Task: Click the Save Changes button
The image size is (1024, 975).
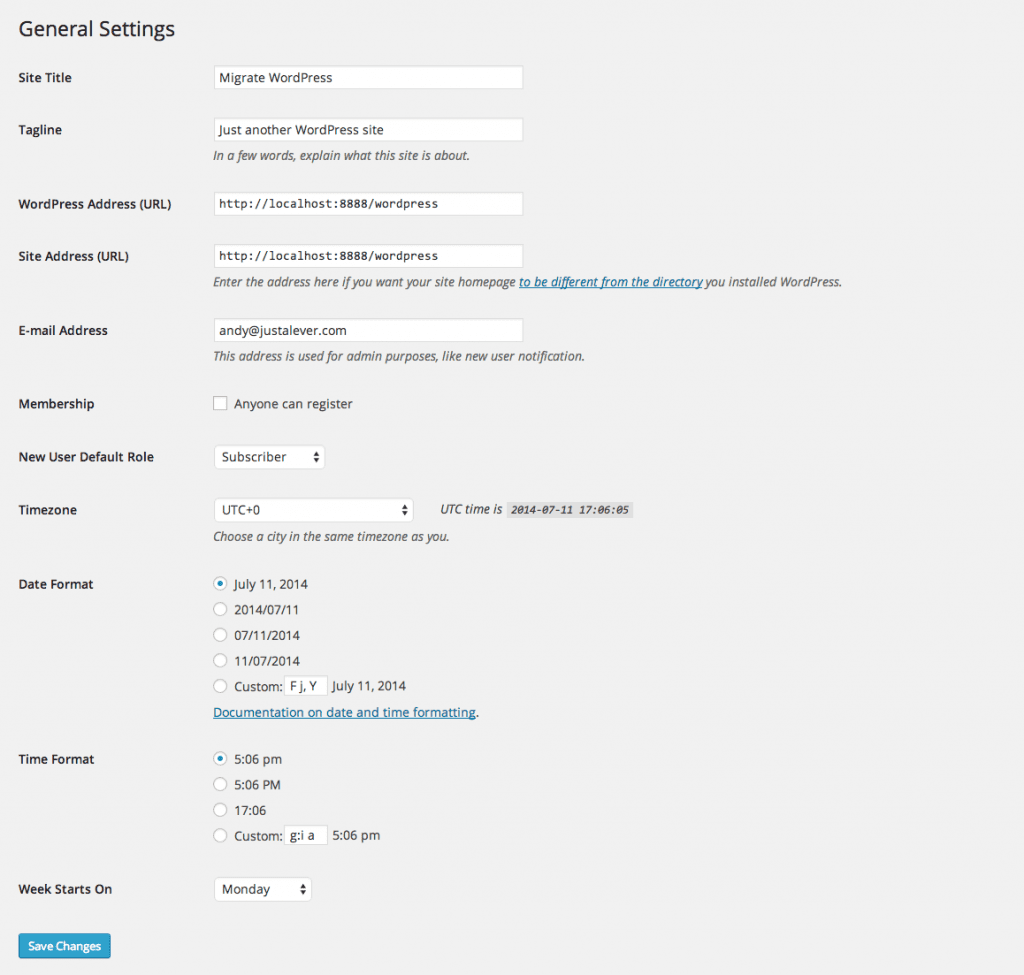Action: pos(64,945)
